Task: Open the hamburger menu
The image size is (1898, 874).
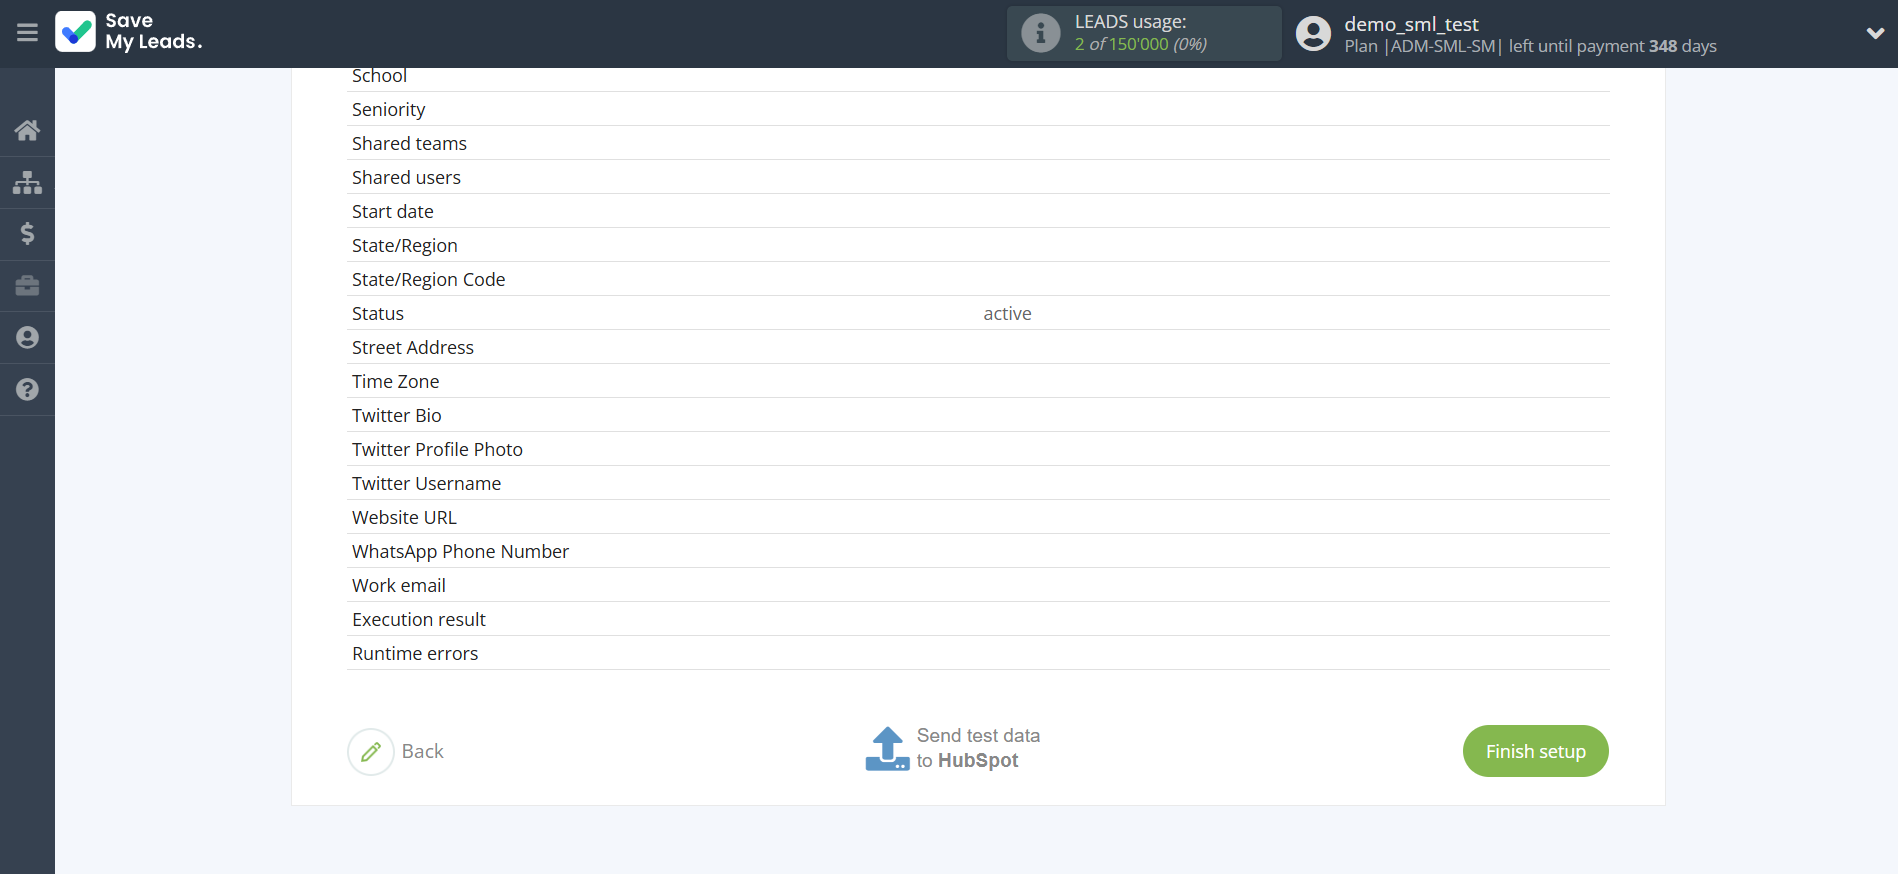Action: click(27, 33)
